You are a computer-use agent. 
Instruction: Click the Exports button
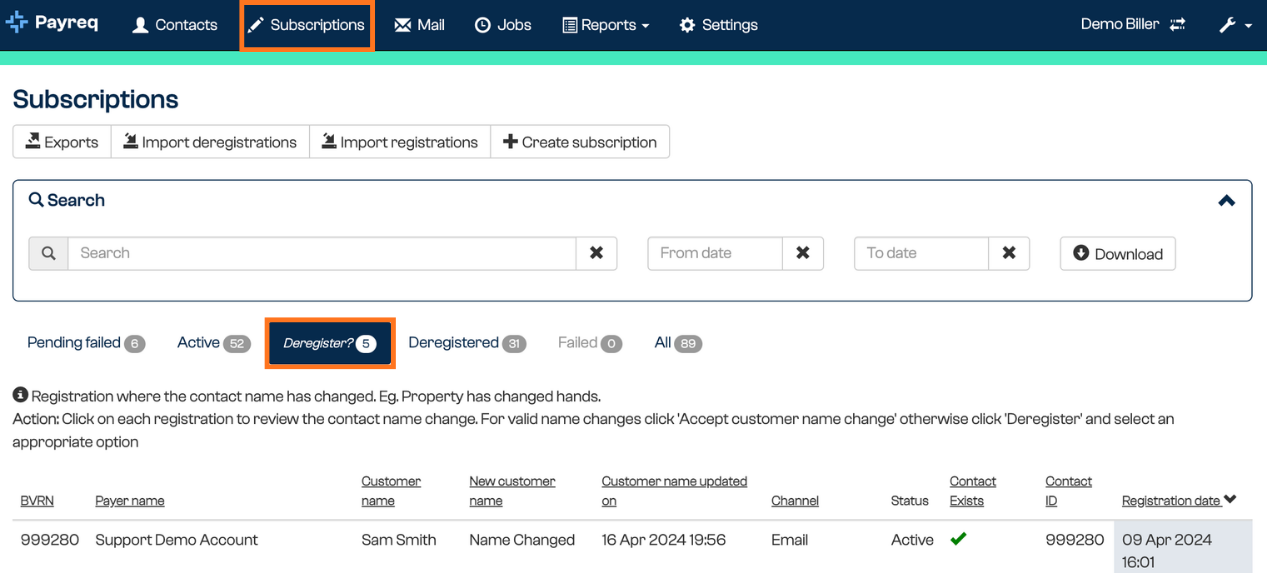[62, 142]
